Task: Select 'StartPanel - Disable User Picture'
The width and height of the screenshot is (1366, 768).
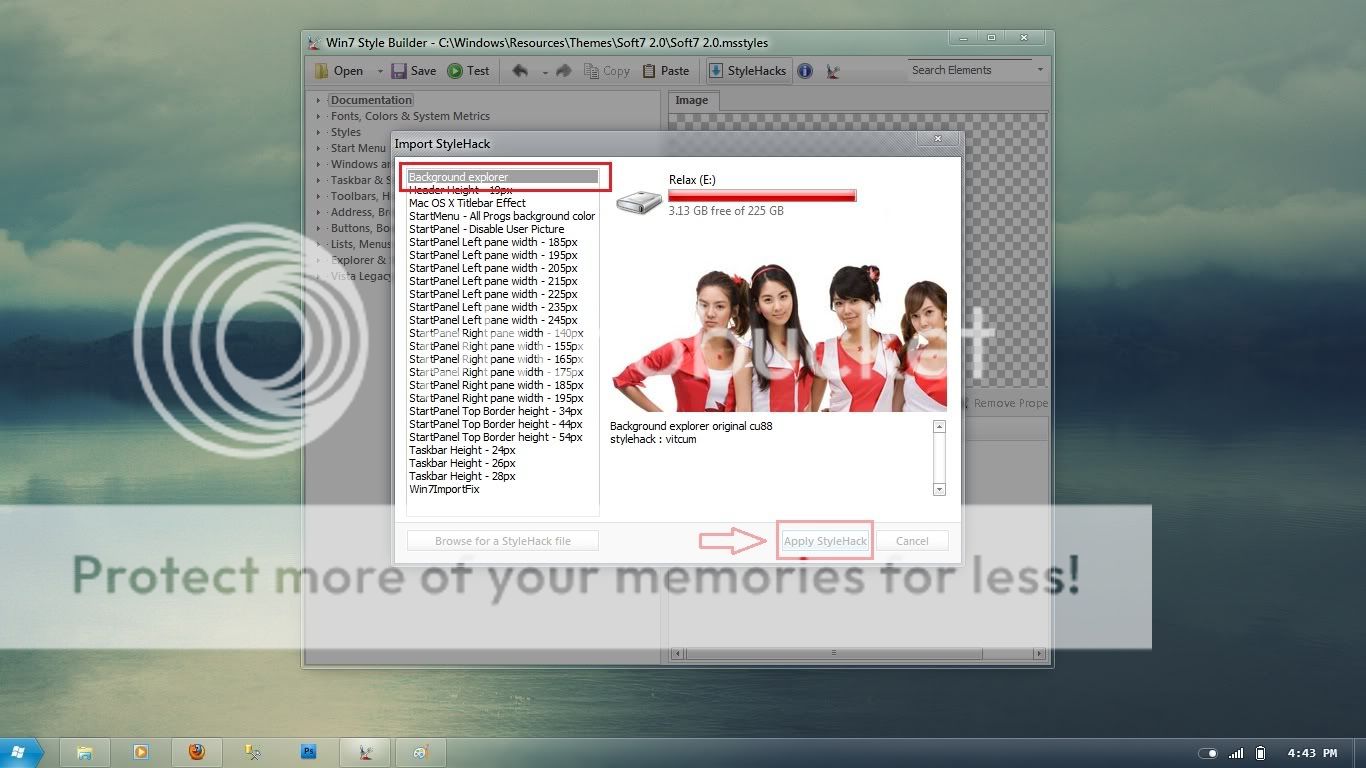Action: coord(486,229)
